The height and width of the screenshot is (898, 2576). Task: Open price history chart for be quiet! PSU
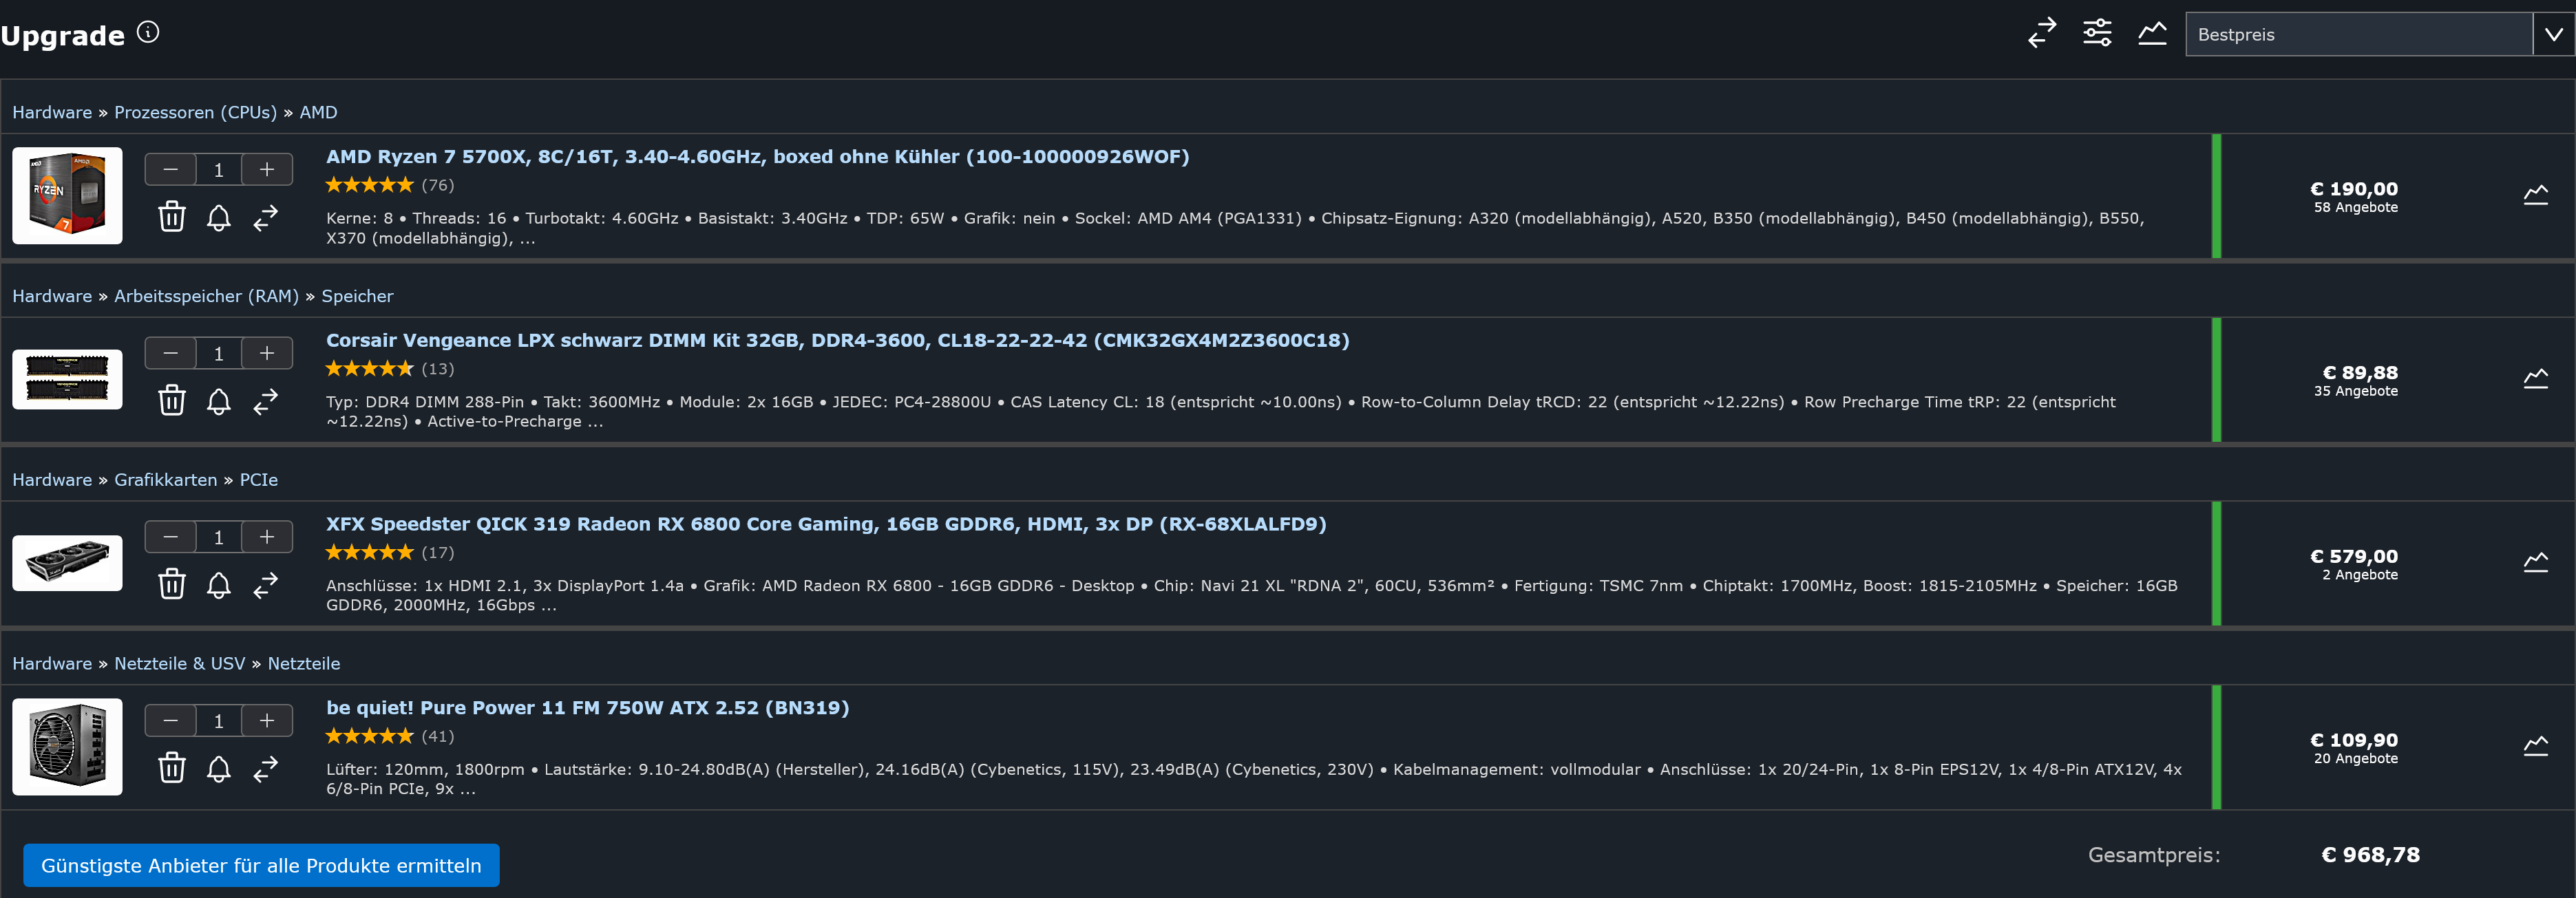coord(2535,746)
